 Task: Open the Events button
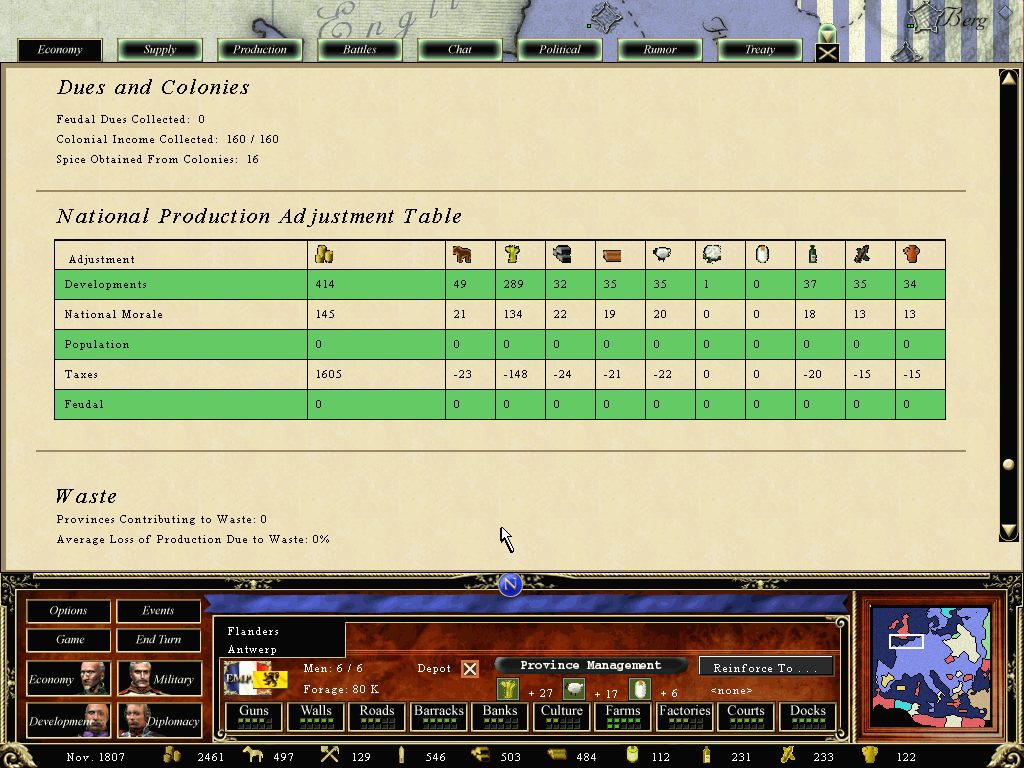coord(158,611)
